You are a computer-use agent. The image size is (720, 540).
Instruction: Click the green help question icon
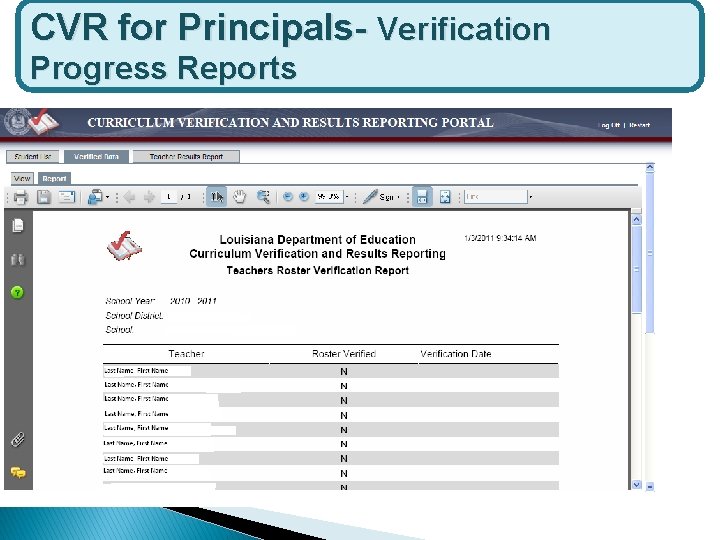tap(17, 292)
